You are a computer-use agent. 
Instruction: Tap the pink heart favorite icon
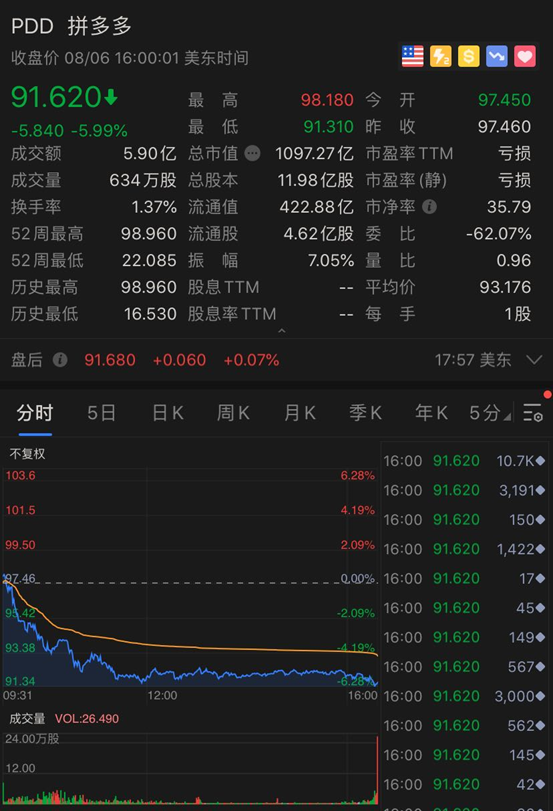525,56
